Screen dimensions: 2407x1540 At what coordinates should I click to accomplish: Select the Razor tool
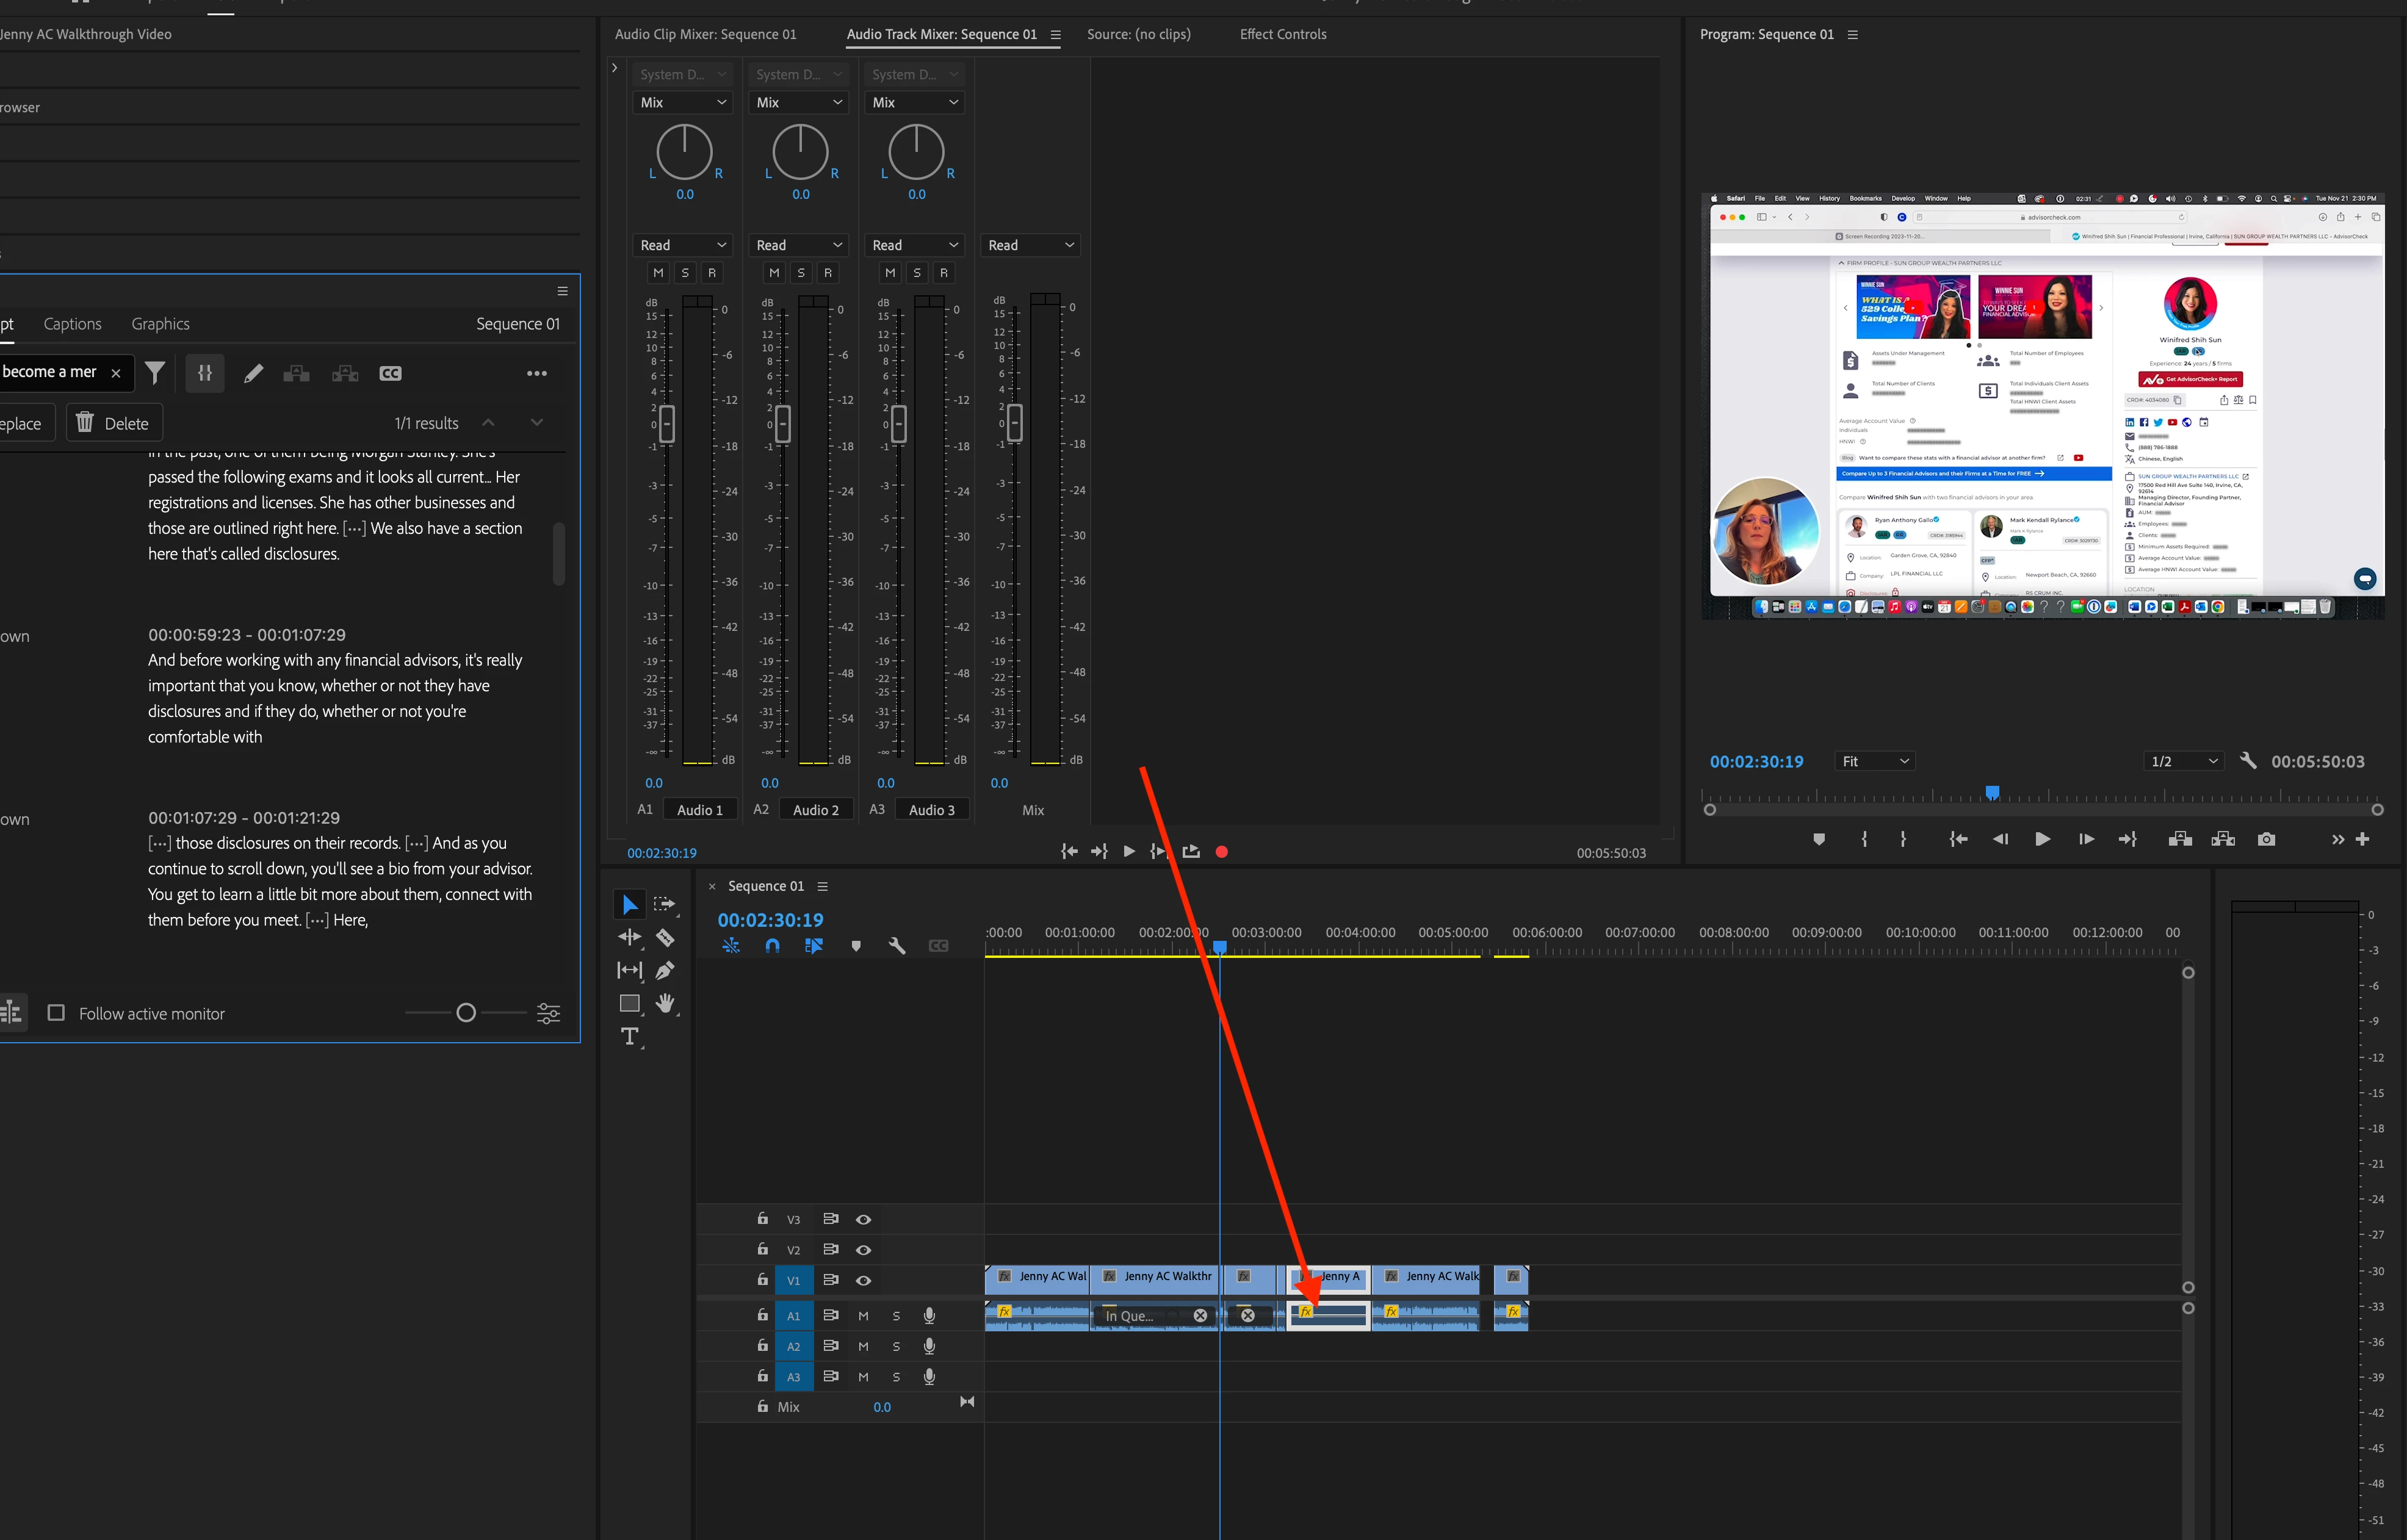665,938
